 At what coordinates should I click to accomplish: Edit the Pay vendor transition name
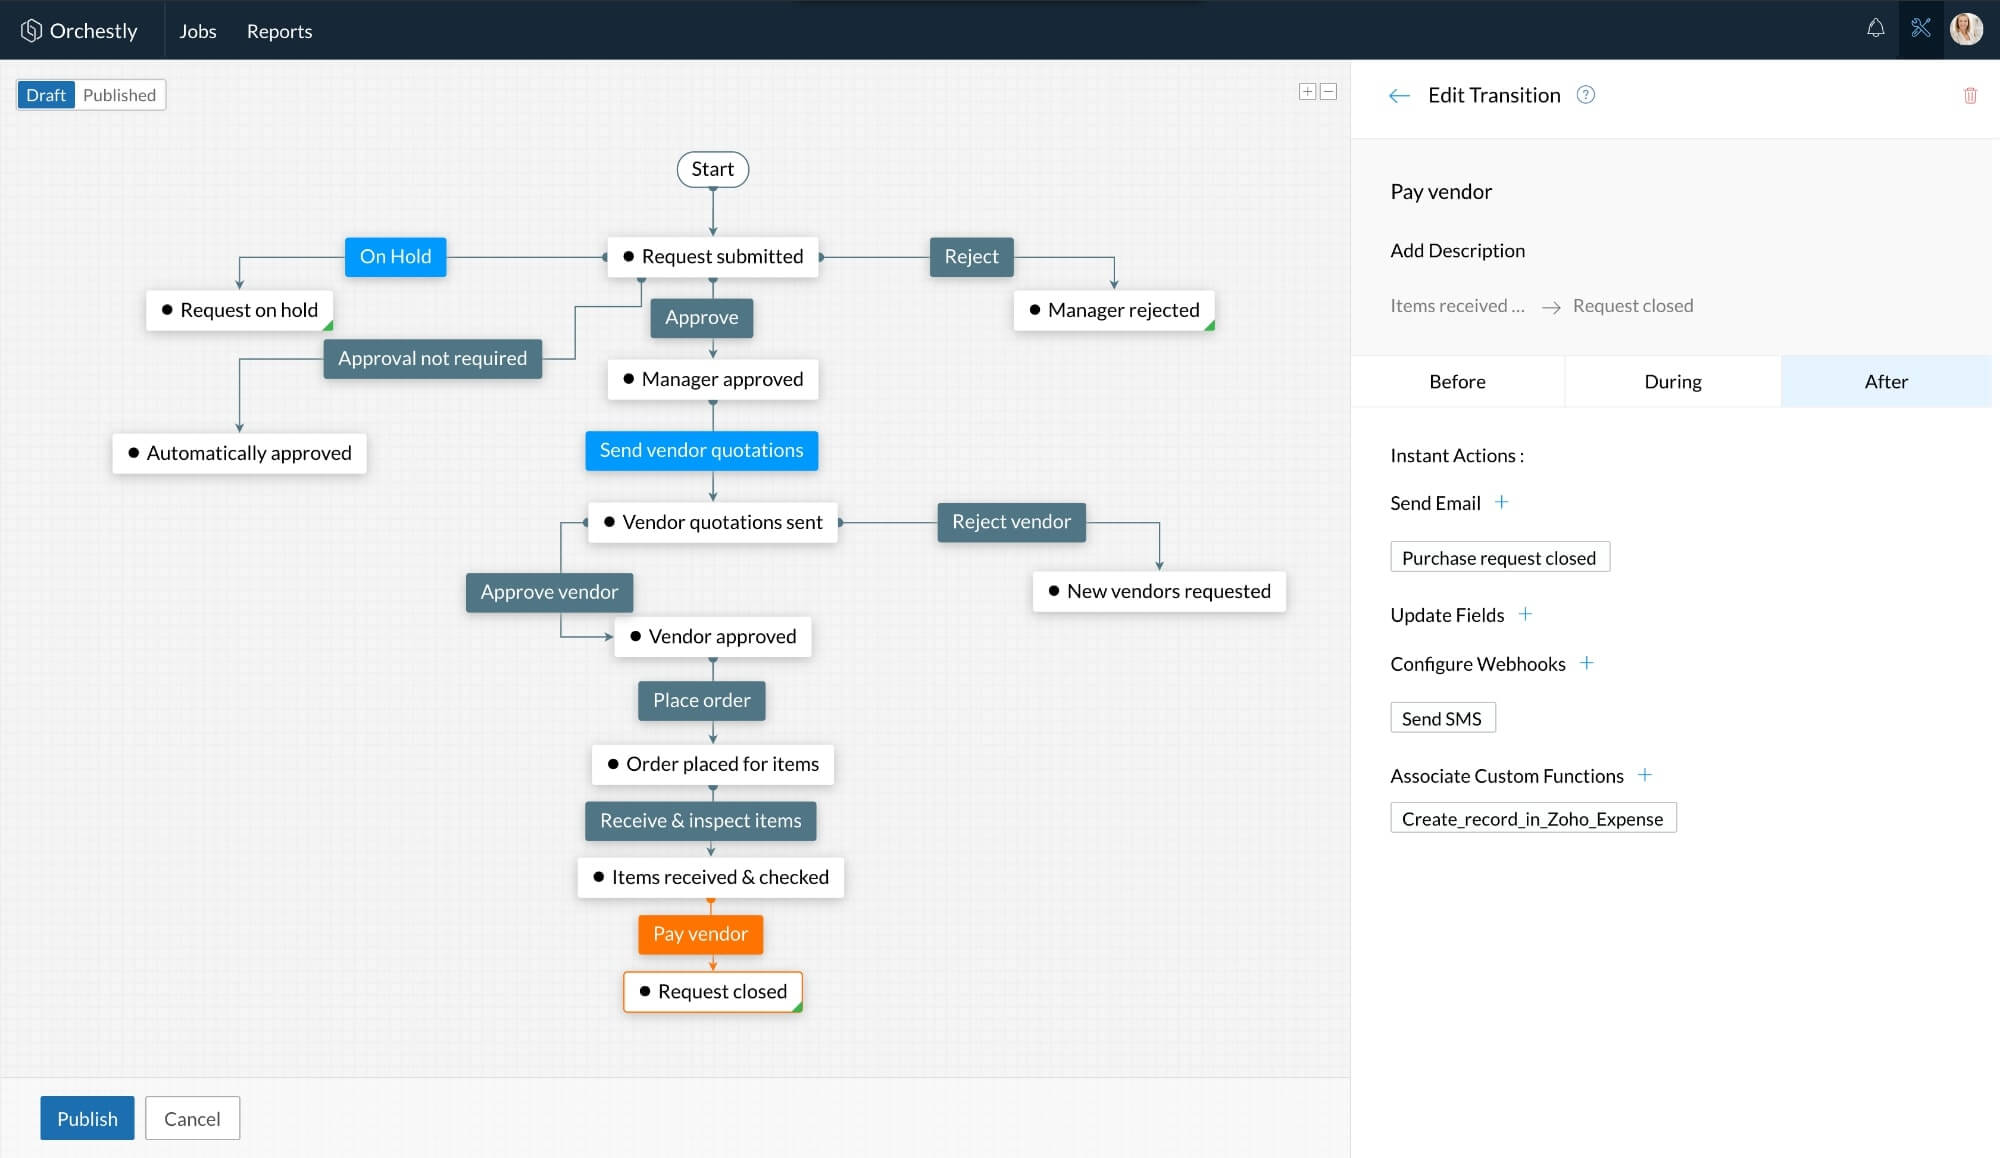click(x=1441, y=192)
